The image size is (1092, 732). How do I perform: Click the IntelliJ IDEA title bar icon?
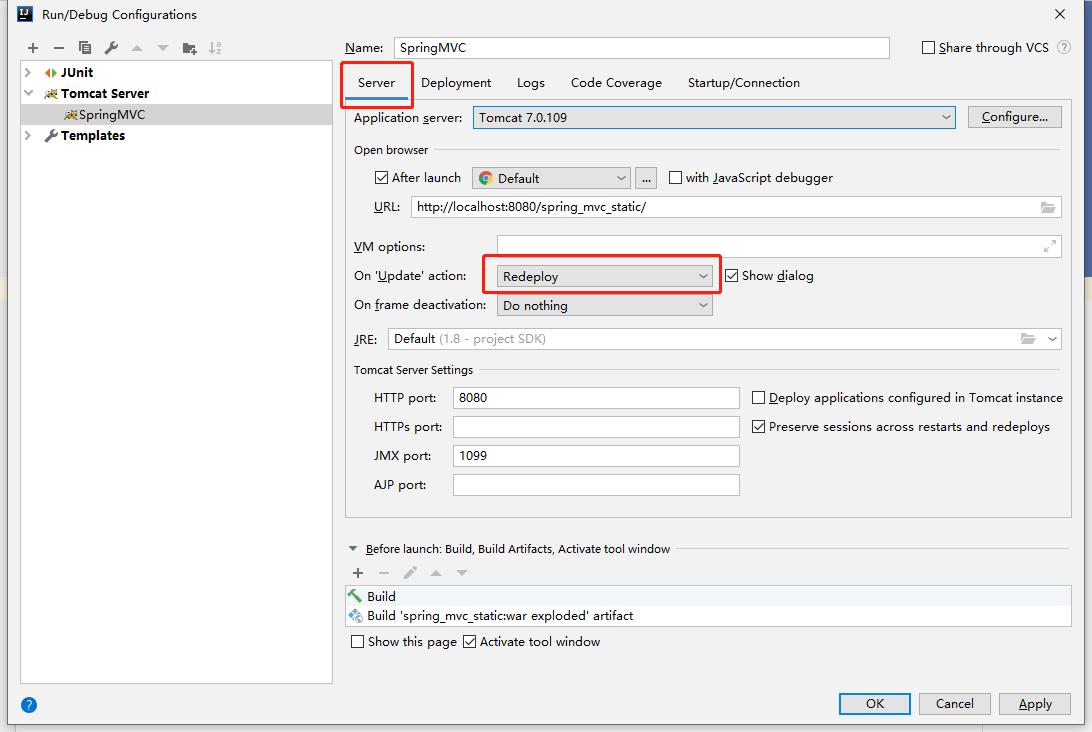click(25, 14)
